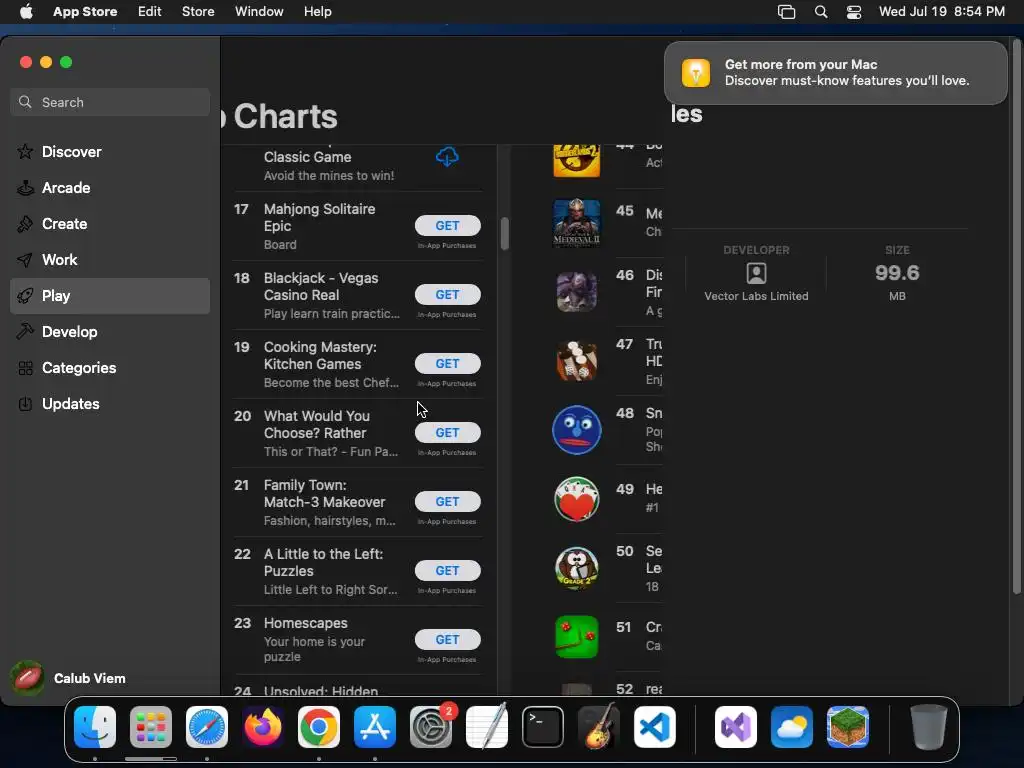Image resolution: width=1024 pixels, height=768 pixels.
Task: Open the Store menu
Action: 198,11
